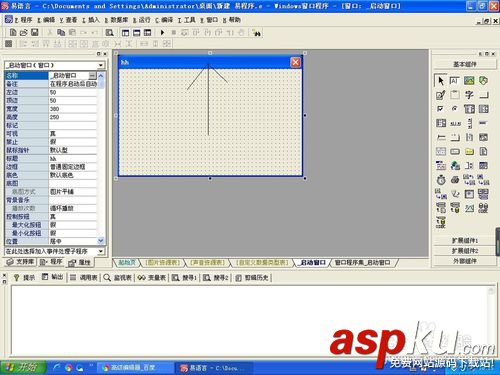The image size is (500, 375).
Task: Click the Windows 开始 start button
Action: click(23, 368)
